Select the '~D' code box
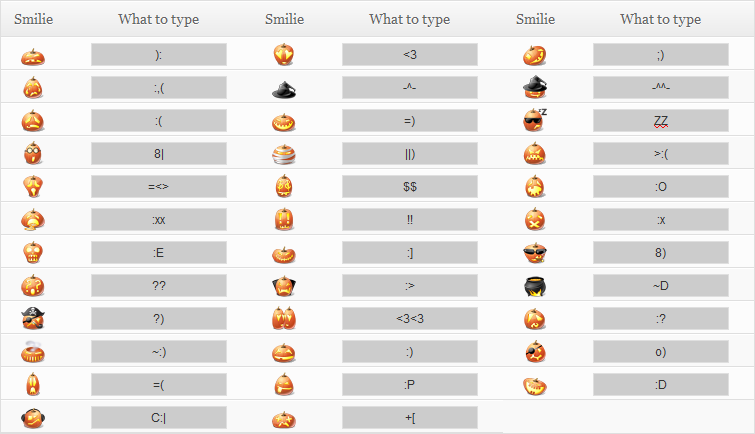The height and width of the screenshot is (434, 755). click(x=661, y=286)
